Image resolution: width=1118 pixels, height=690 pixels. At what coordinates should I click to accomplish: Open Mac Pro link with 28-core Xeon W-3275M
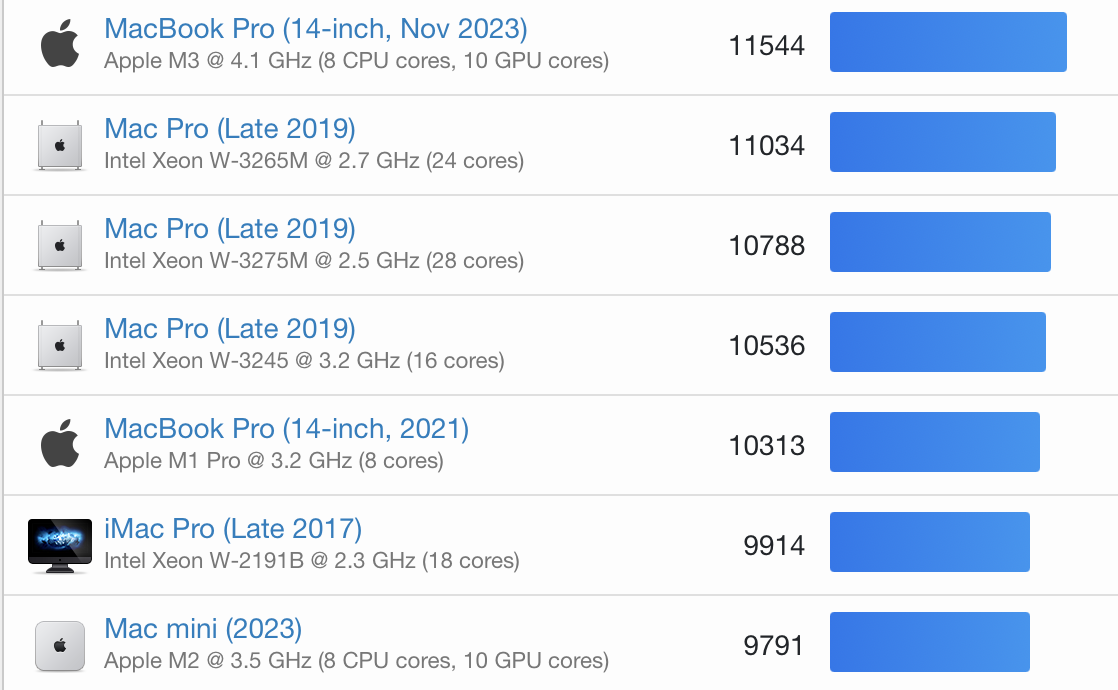click(229, 229)
